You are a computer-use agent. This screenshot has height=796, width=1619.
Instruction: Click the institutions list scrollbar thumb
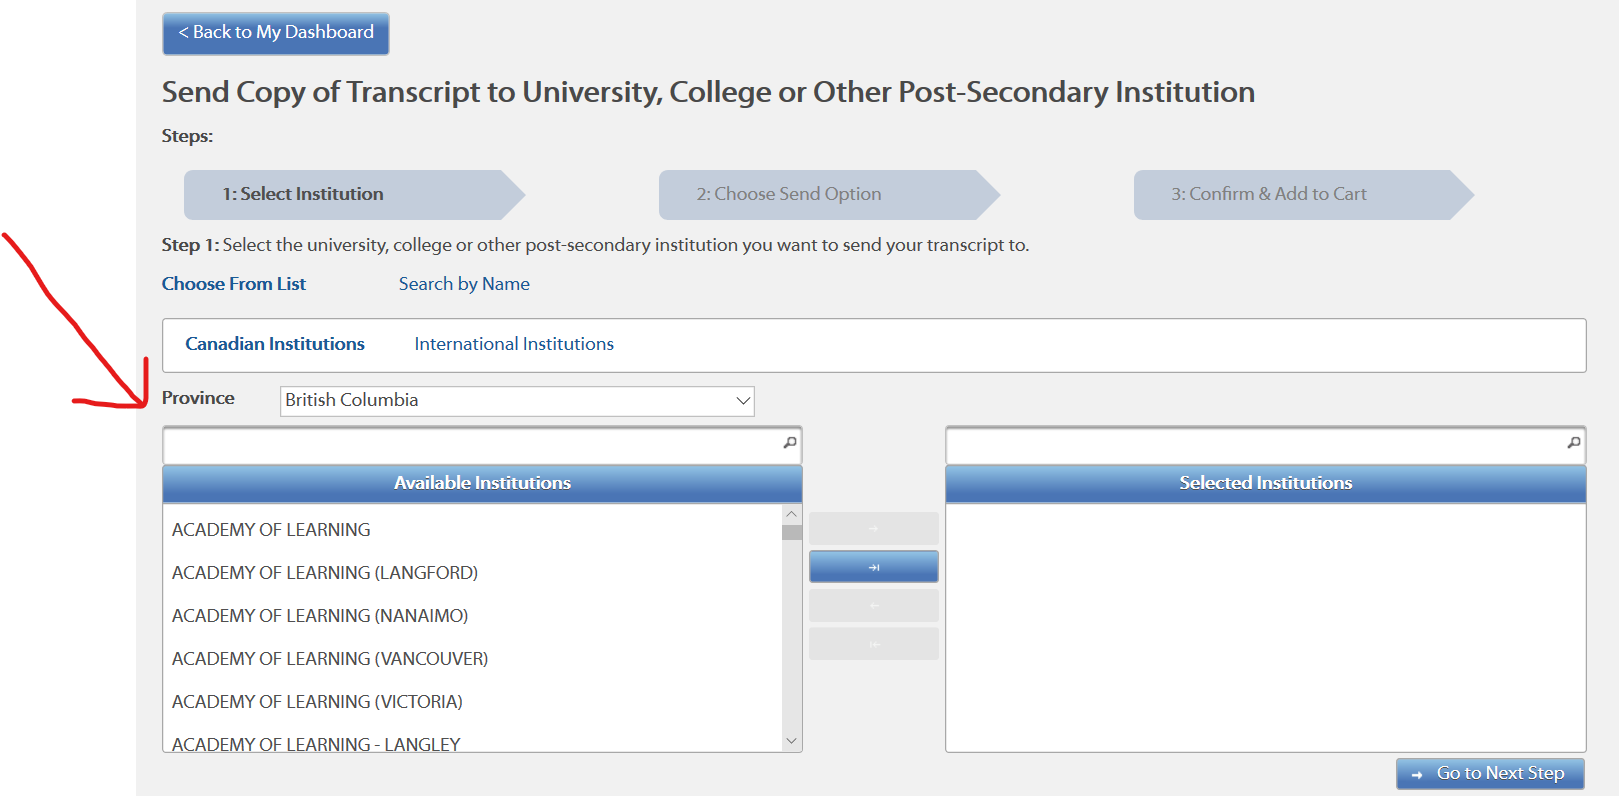pos(792,532)
